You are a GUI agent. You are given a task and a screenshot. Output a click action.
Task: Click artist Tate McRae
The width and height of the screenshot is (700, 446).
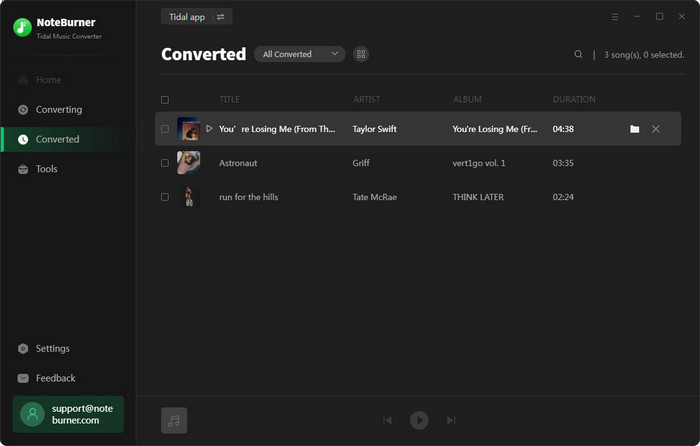click(x=375, y=197)
